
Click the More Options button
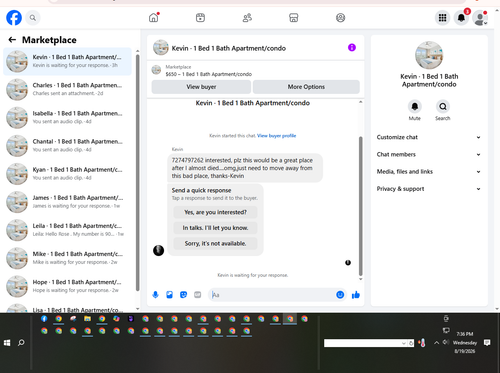coord(306,87)
